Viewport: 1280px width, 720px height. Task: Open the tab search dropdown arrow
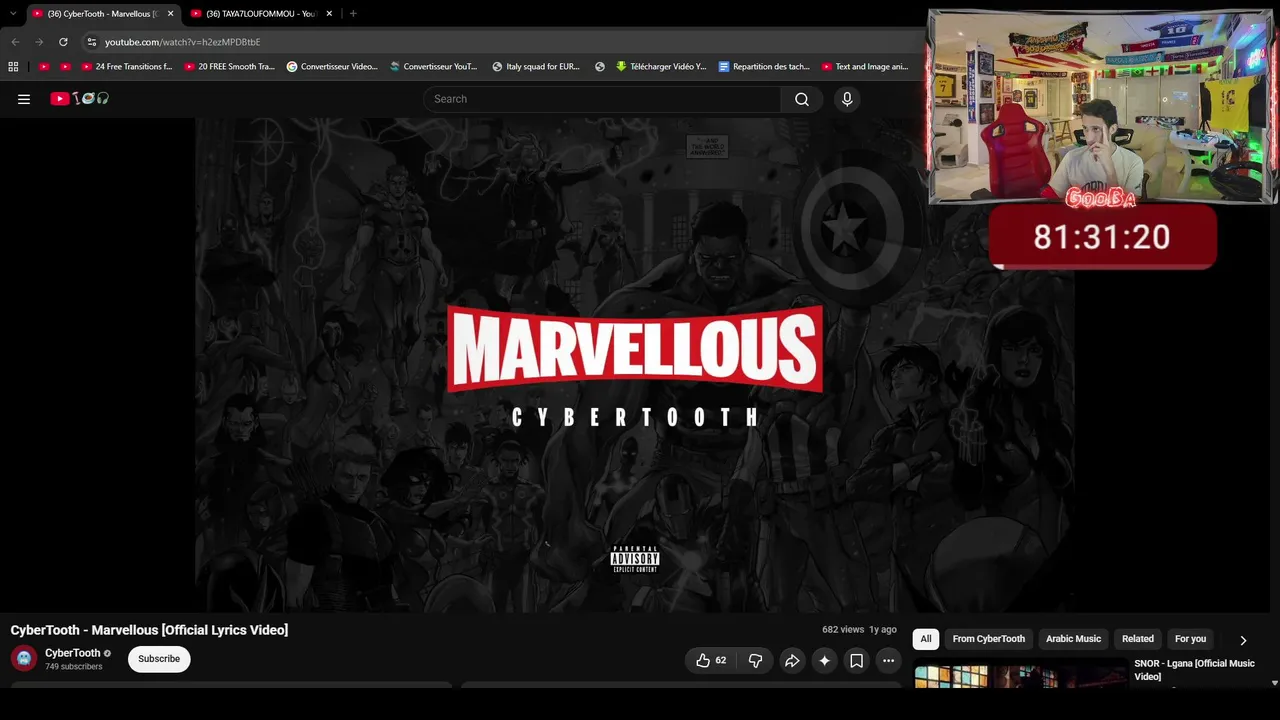tap(13, 13)
